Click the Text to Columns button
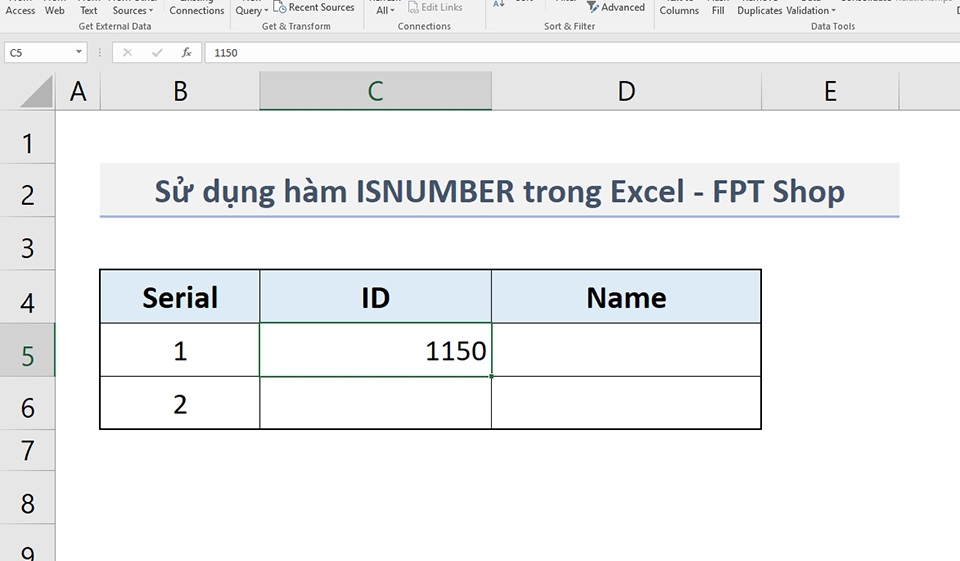Image resolution: width=960 pixels, height=561 pixels. [679, 10]
